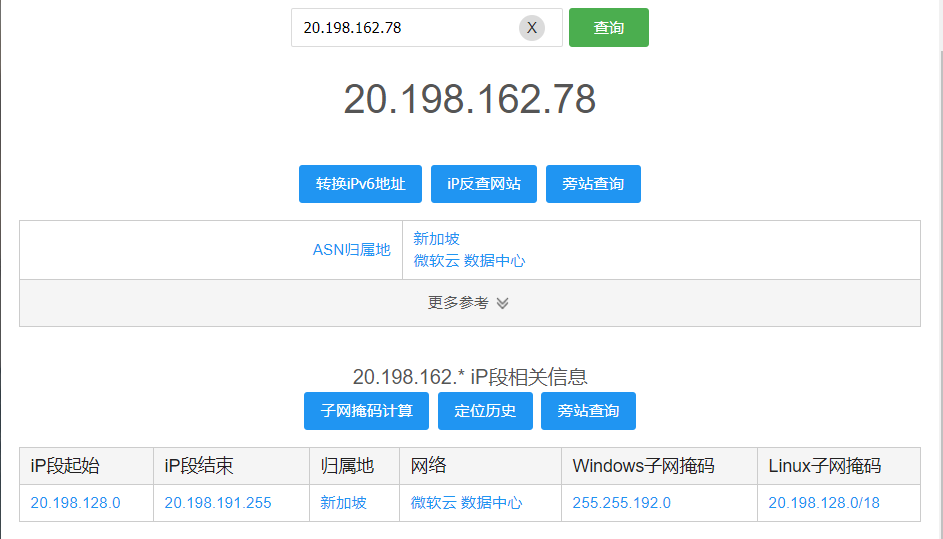Open the 子网掩码计算 button
Screen dimensions: 943x539
[366, 411]
